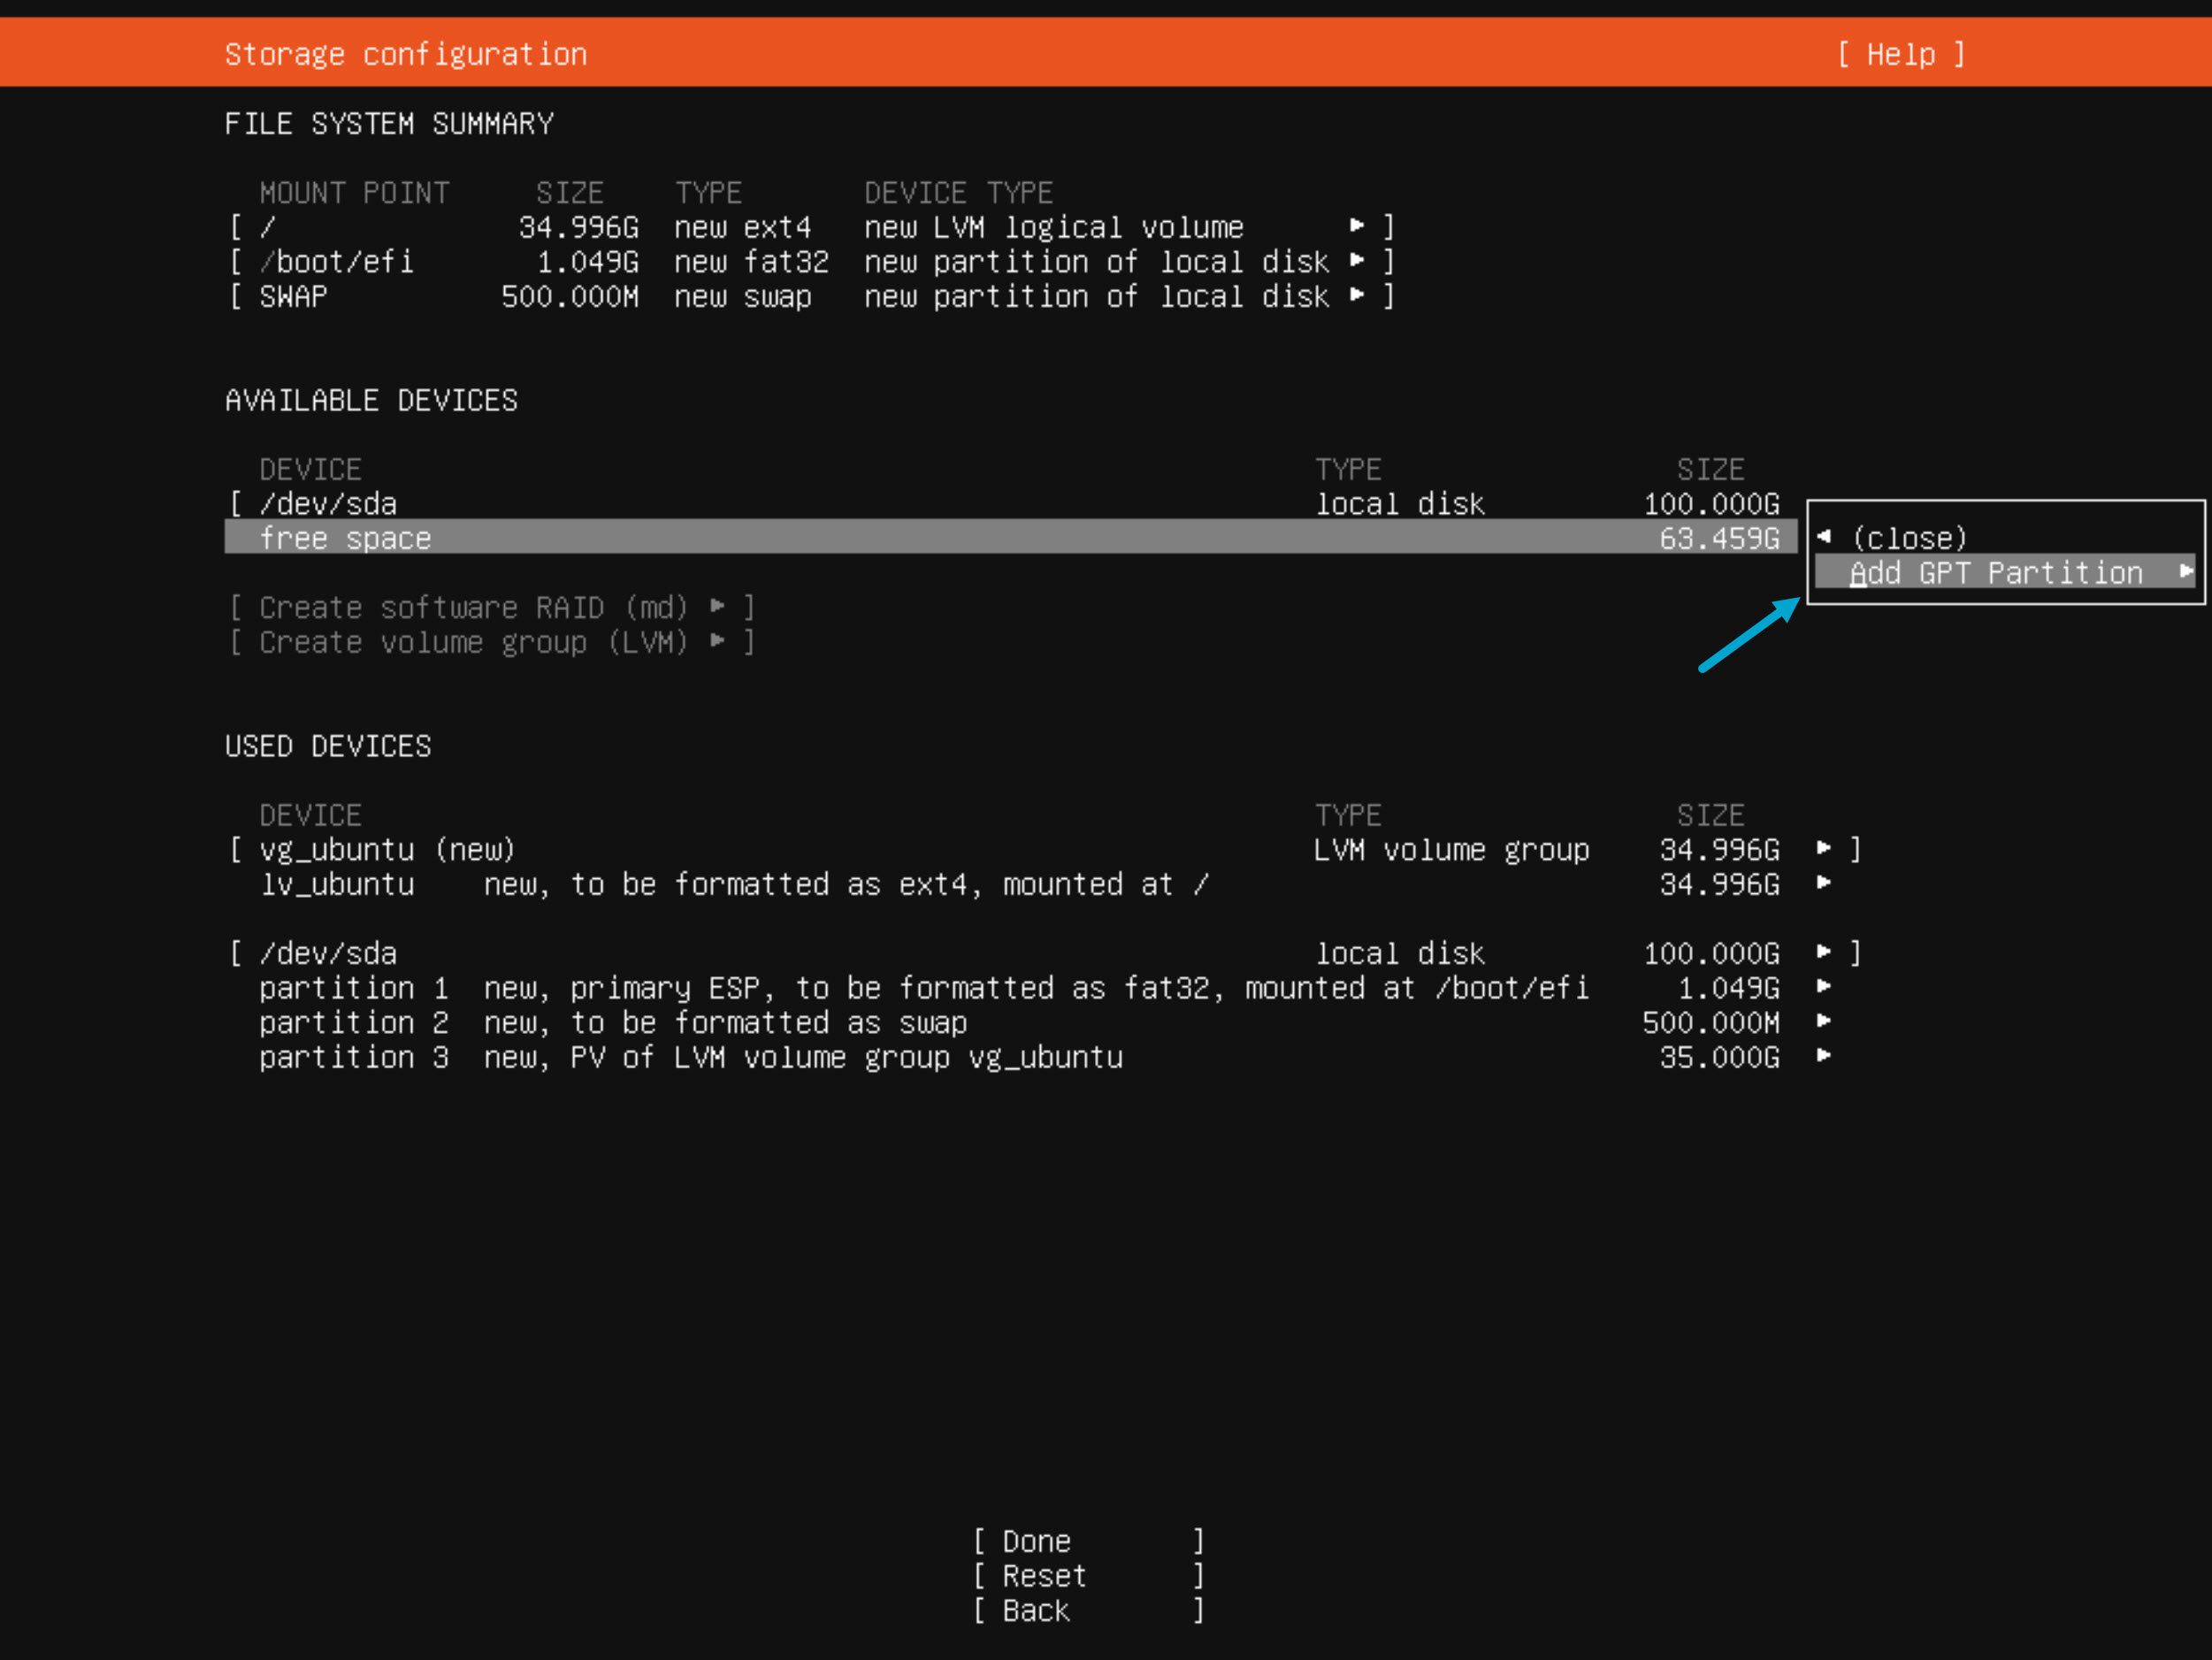Image resolution: width=2212 pixels, height=1660 pixels.
Task: Open the Help menu in header
Action: pyautogui.click(x=1900, y=54)
